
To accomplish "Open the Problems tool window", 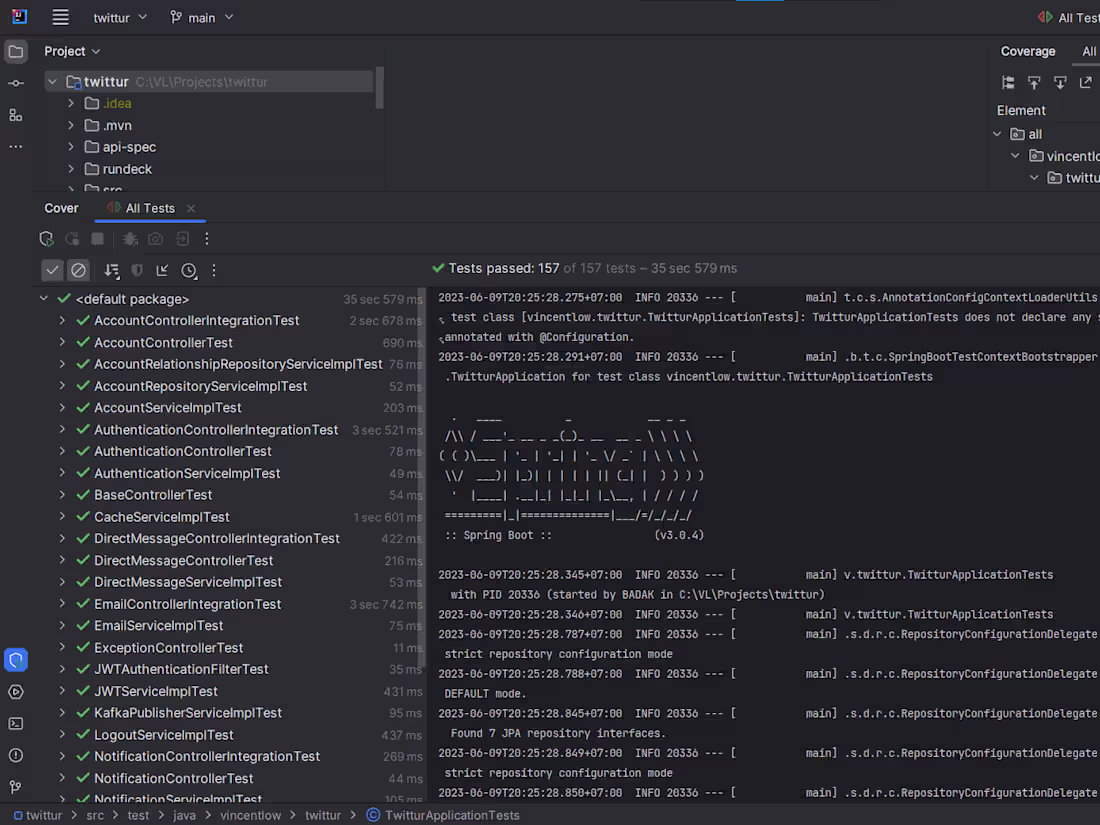I will point(15,755).
